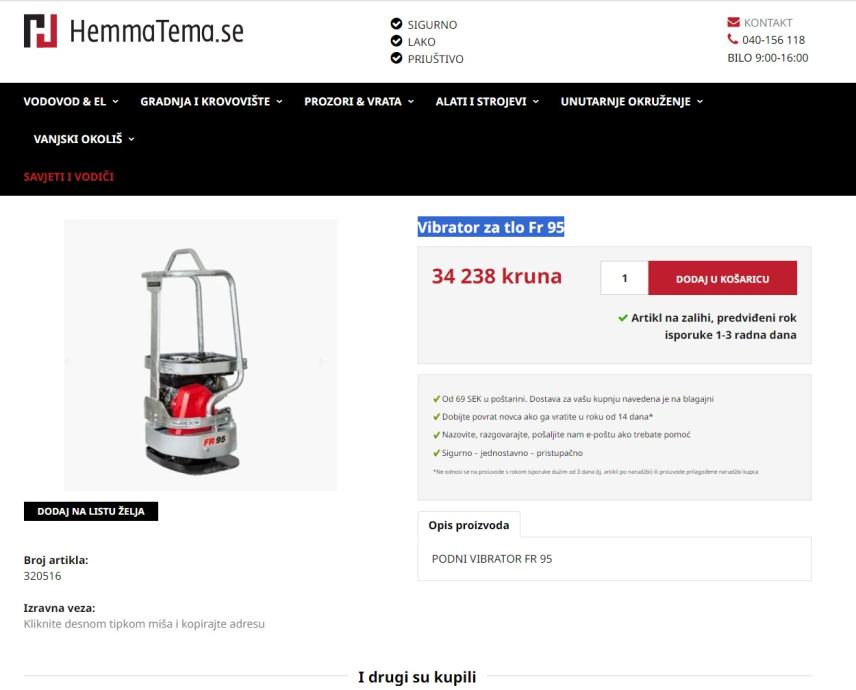Click the checkmark icon beside SIGURNO
Image resolution: width=856 pixels, height=690 pixels.
coord(396,23)
